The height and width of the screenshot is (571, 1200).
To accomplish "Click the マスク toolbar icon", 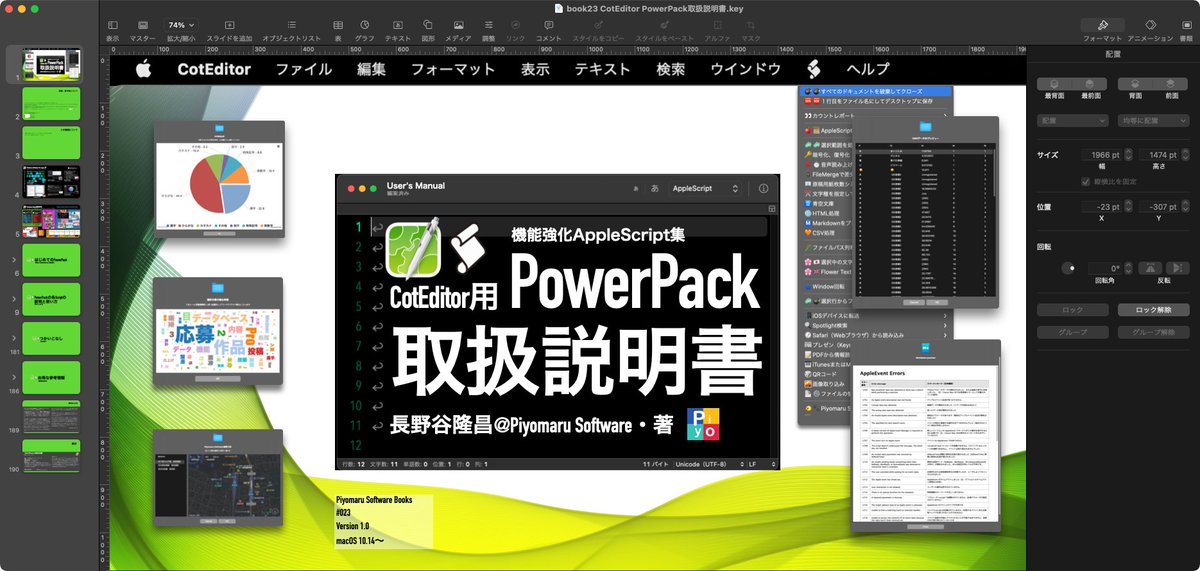I will tap(751, 24).
